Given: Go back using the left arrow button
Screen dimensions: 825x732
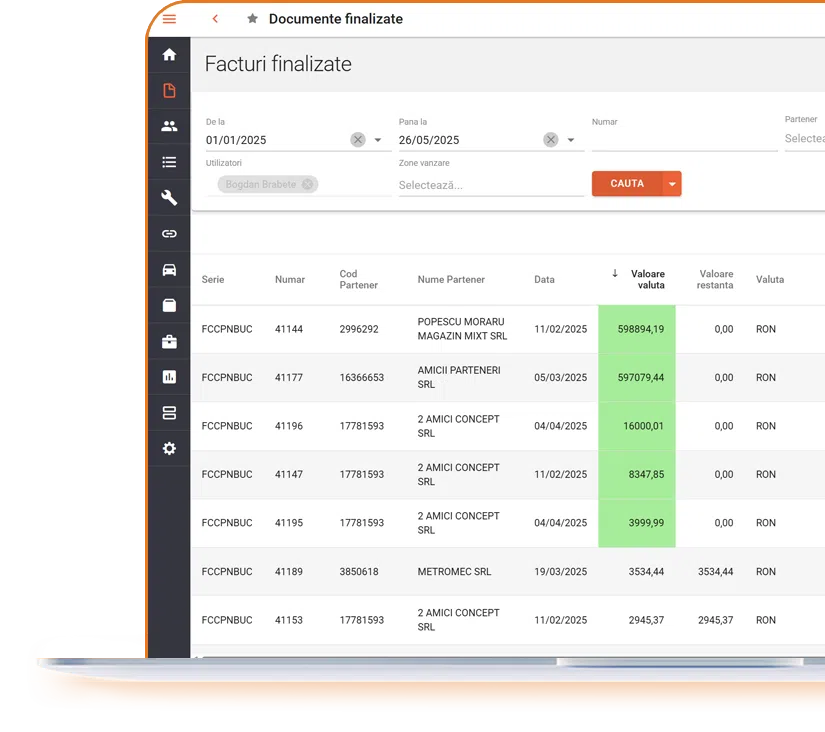Looking at the screenshot, I should point(215,18).
